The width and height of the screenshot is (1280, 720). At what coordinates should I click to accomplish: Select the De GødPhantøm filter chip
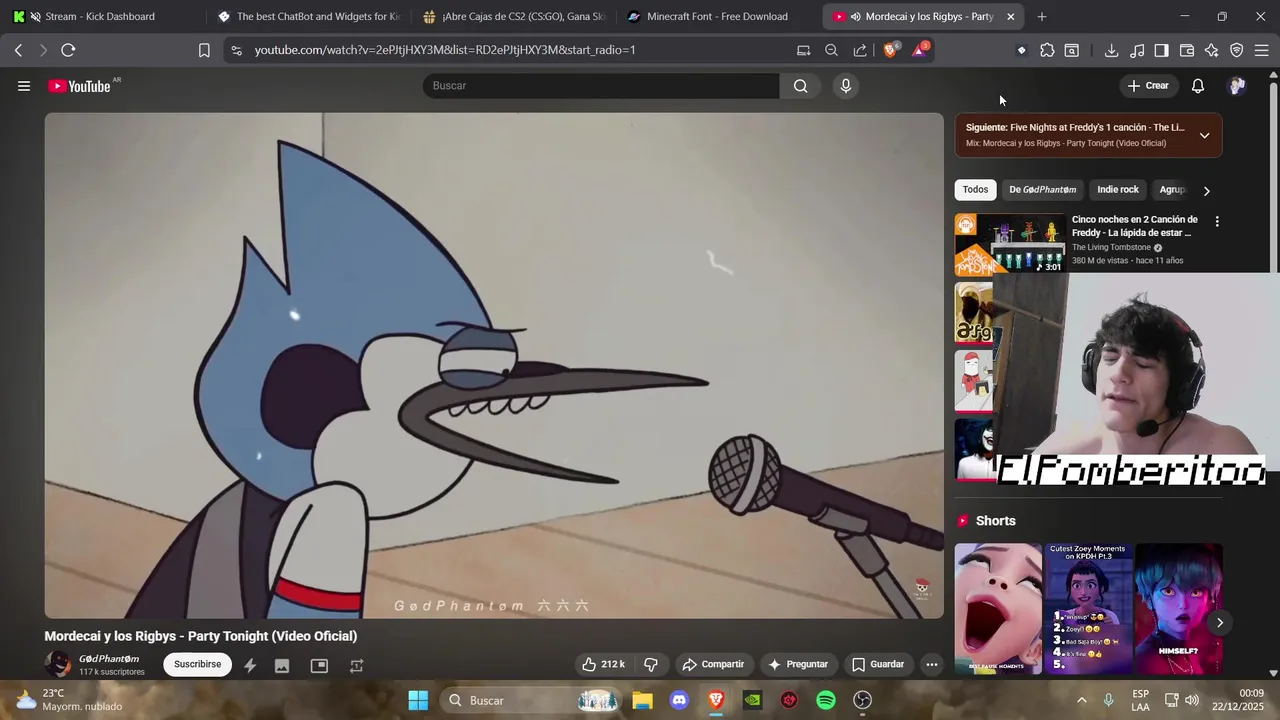1042,189
